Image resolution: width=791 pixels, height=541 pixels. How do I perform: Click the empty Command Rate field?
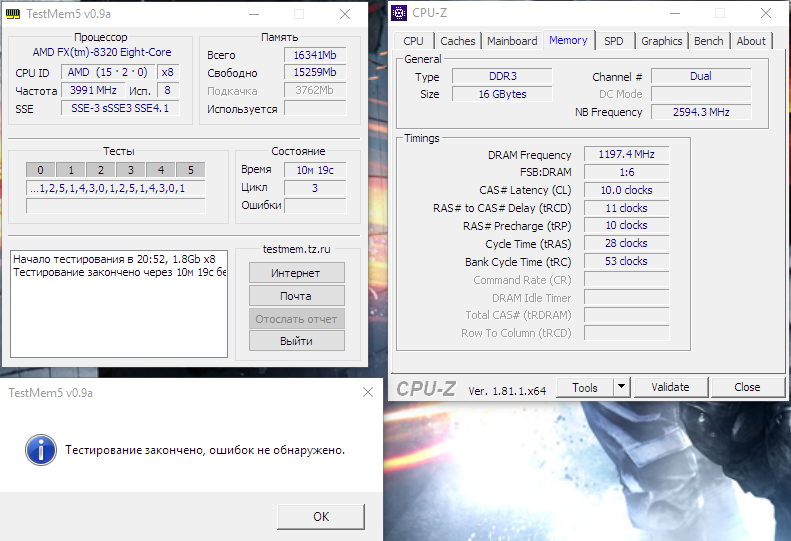click(627, 280)
